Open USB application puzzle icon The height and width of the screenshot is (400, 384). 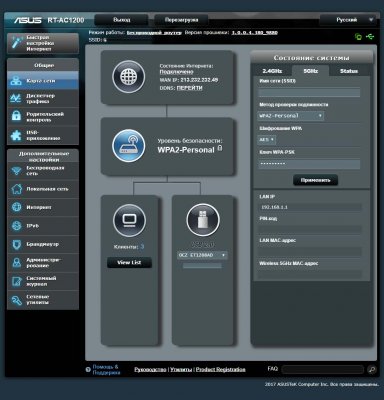pyautogui.click(x=16, y=135)
